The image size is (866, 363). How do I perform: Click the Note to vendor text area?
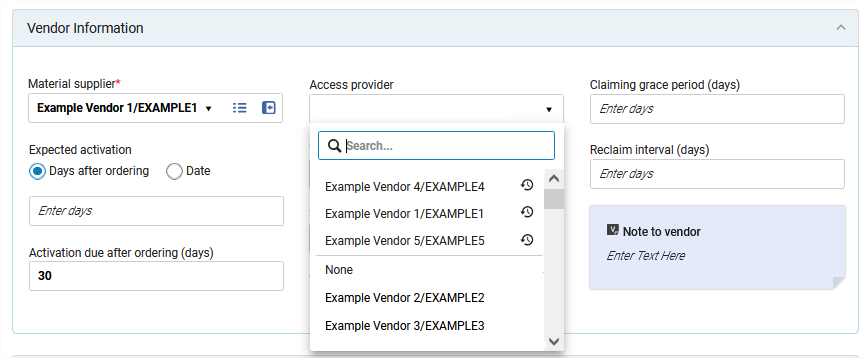point(717,256)
